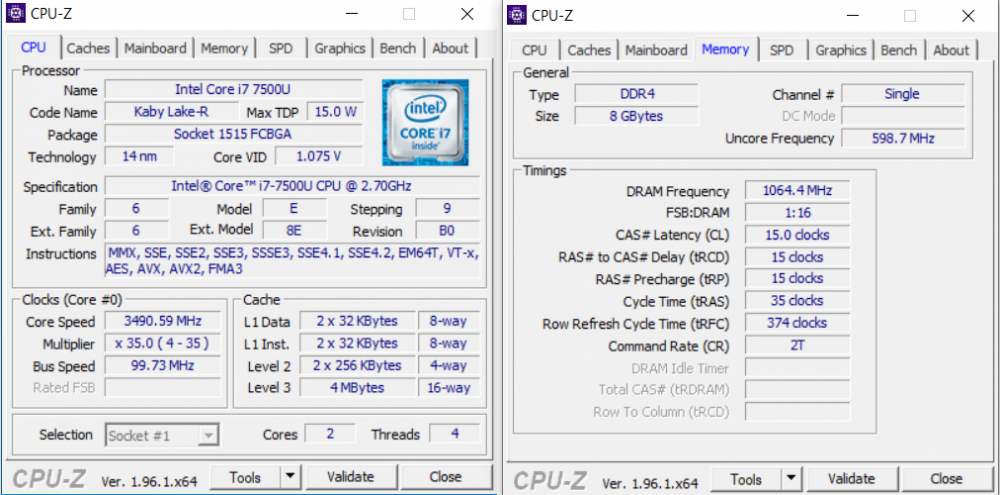Open About tab in left CPU-Z window
This screenshot has width=1000, height=495.
(450, 48)
